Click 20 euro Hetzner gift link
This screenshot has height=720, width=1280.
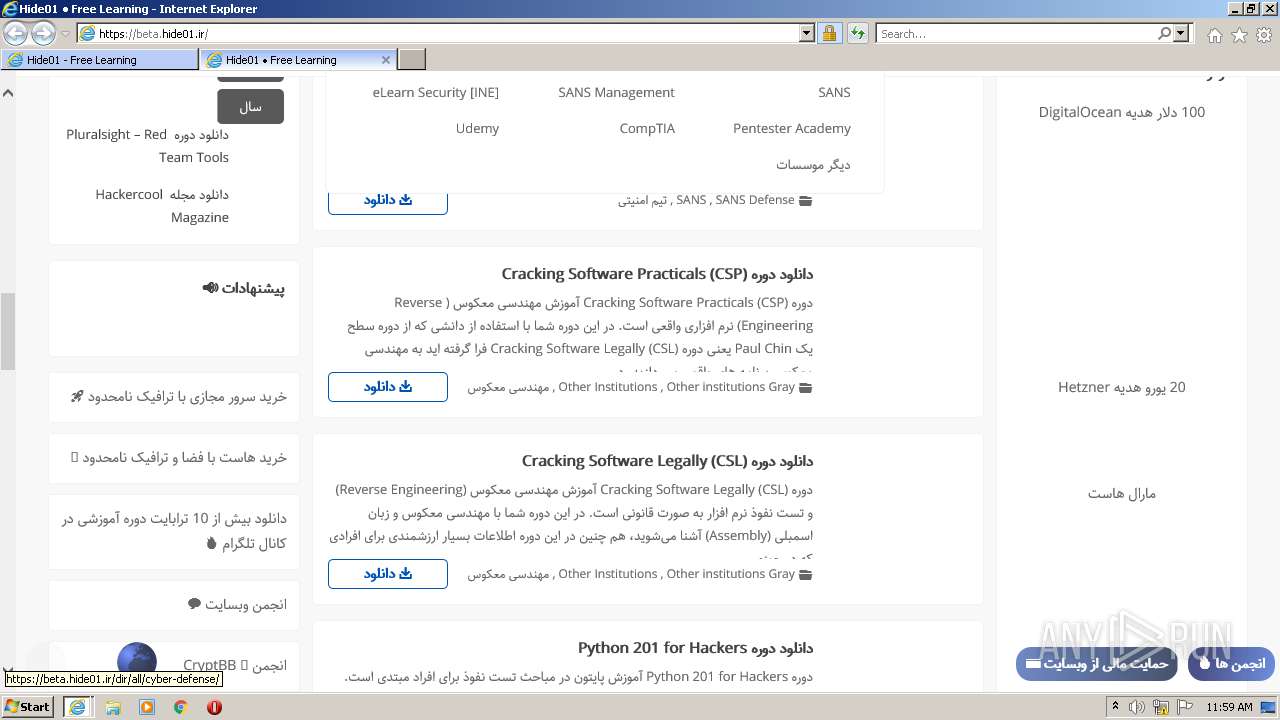(1121, 387)
